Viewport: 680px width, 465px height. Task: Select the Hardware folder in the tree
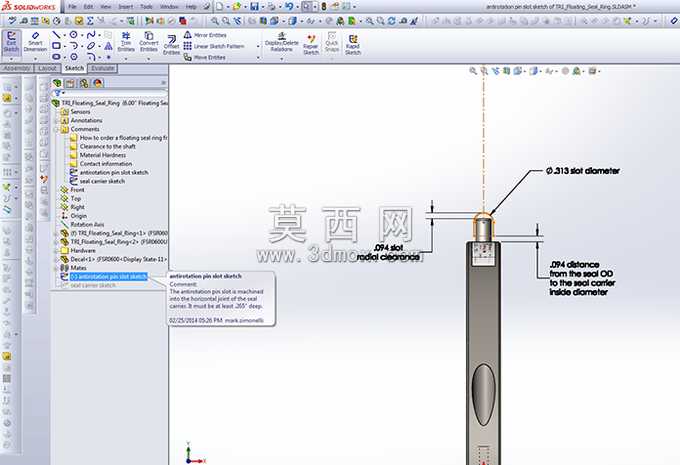pyautogui.click(x=82, y=251)
